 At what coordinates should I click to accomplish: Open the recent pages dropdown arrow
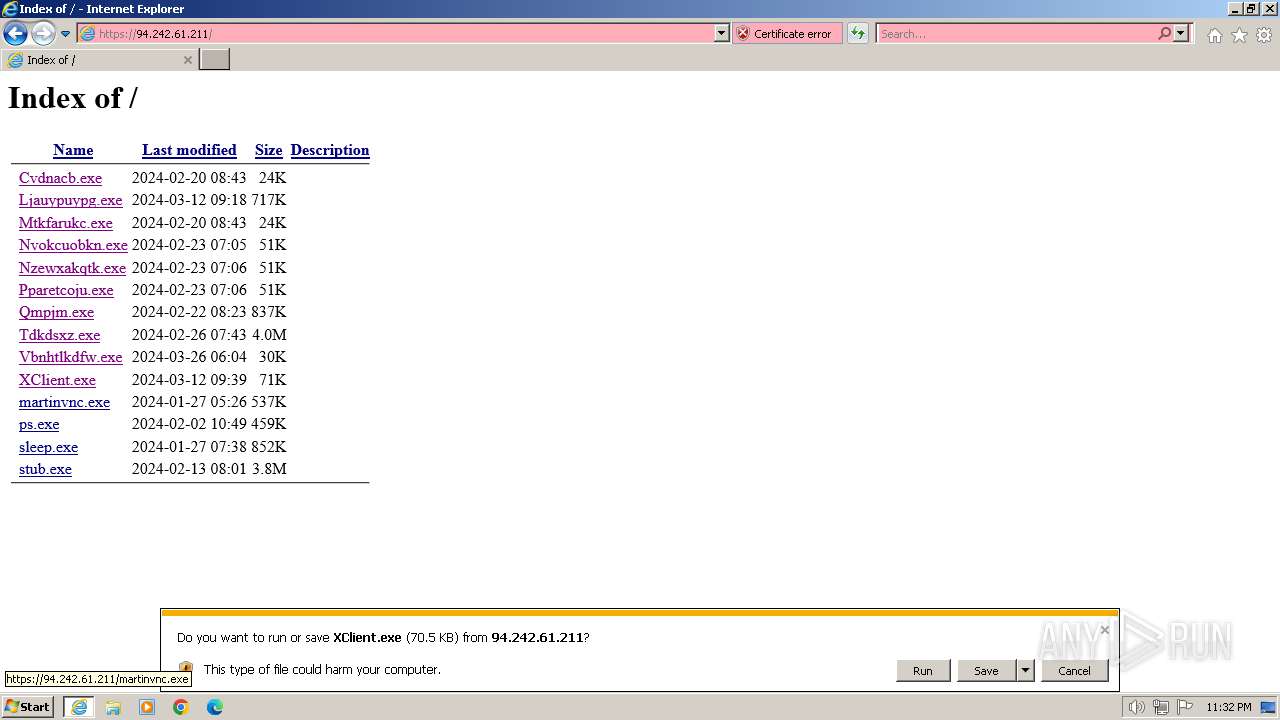click(66, 34)
